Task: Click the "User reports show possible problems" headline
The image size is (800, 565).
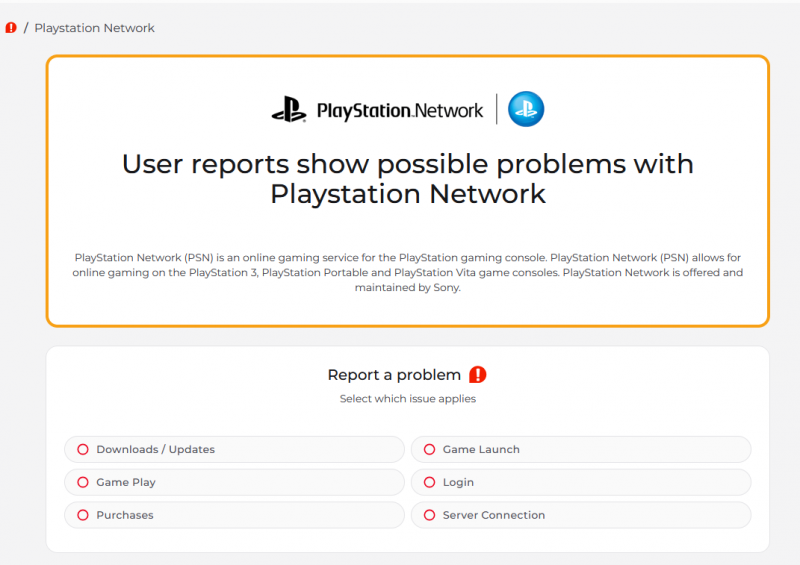Action: click(x=408, y=179)
